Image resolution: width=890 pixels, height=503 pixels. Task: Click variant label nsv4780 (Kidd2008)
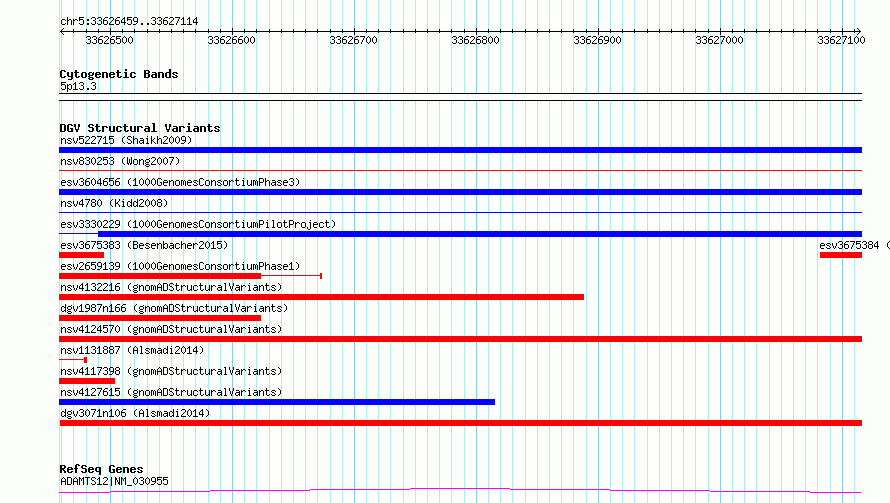[x=114, y=203]
